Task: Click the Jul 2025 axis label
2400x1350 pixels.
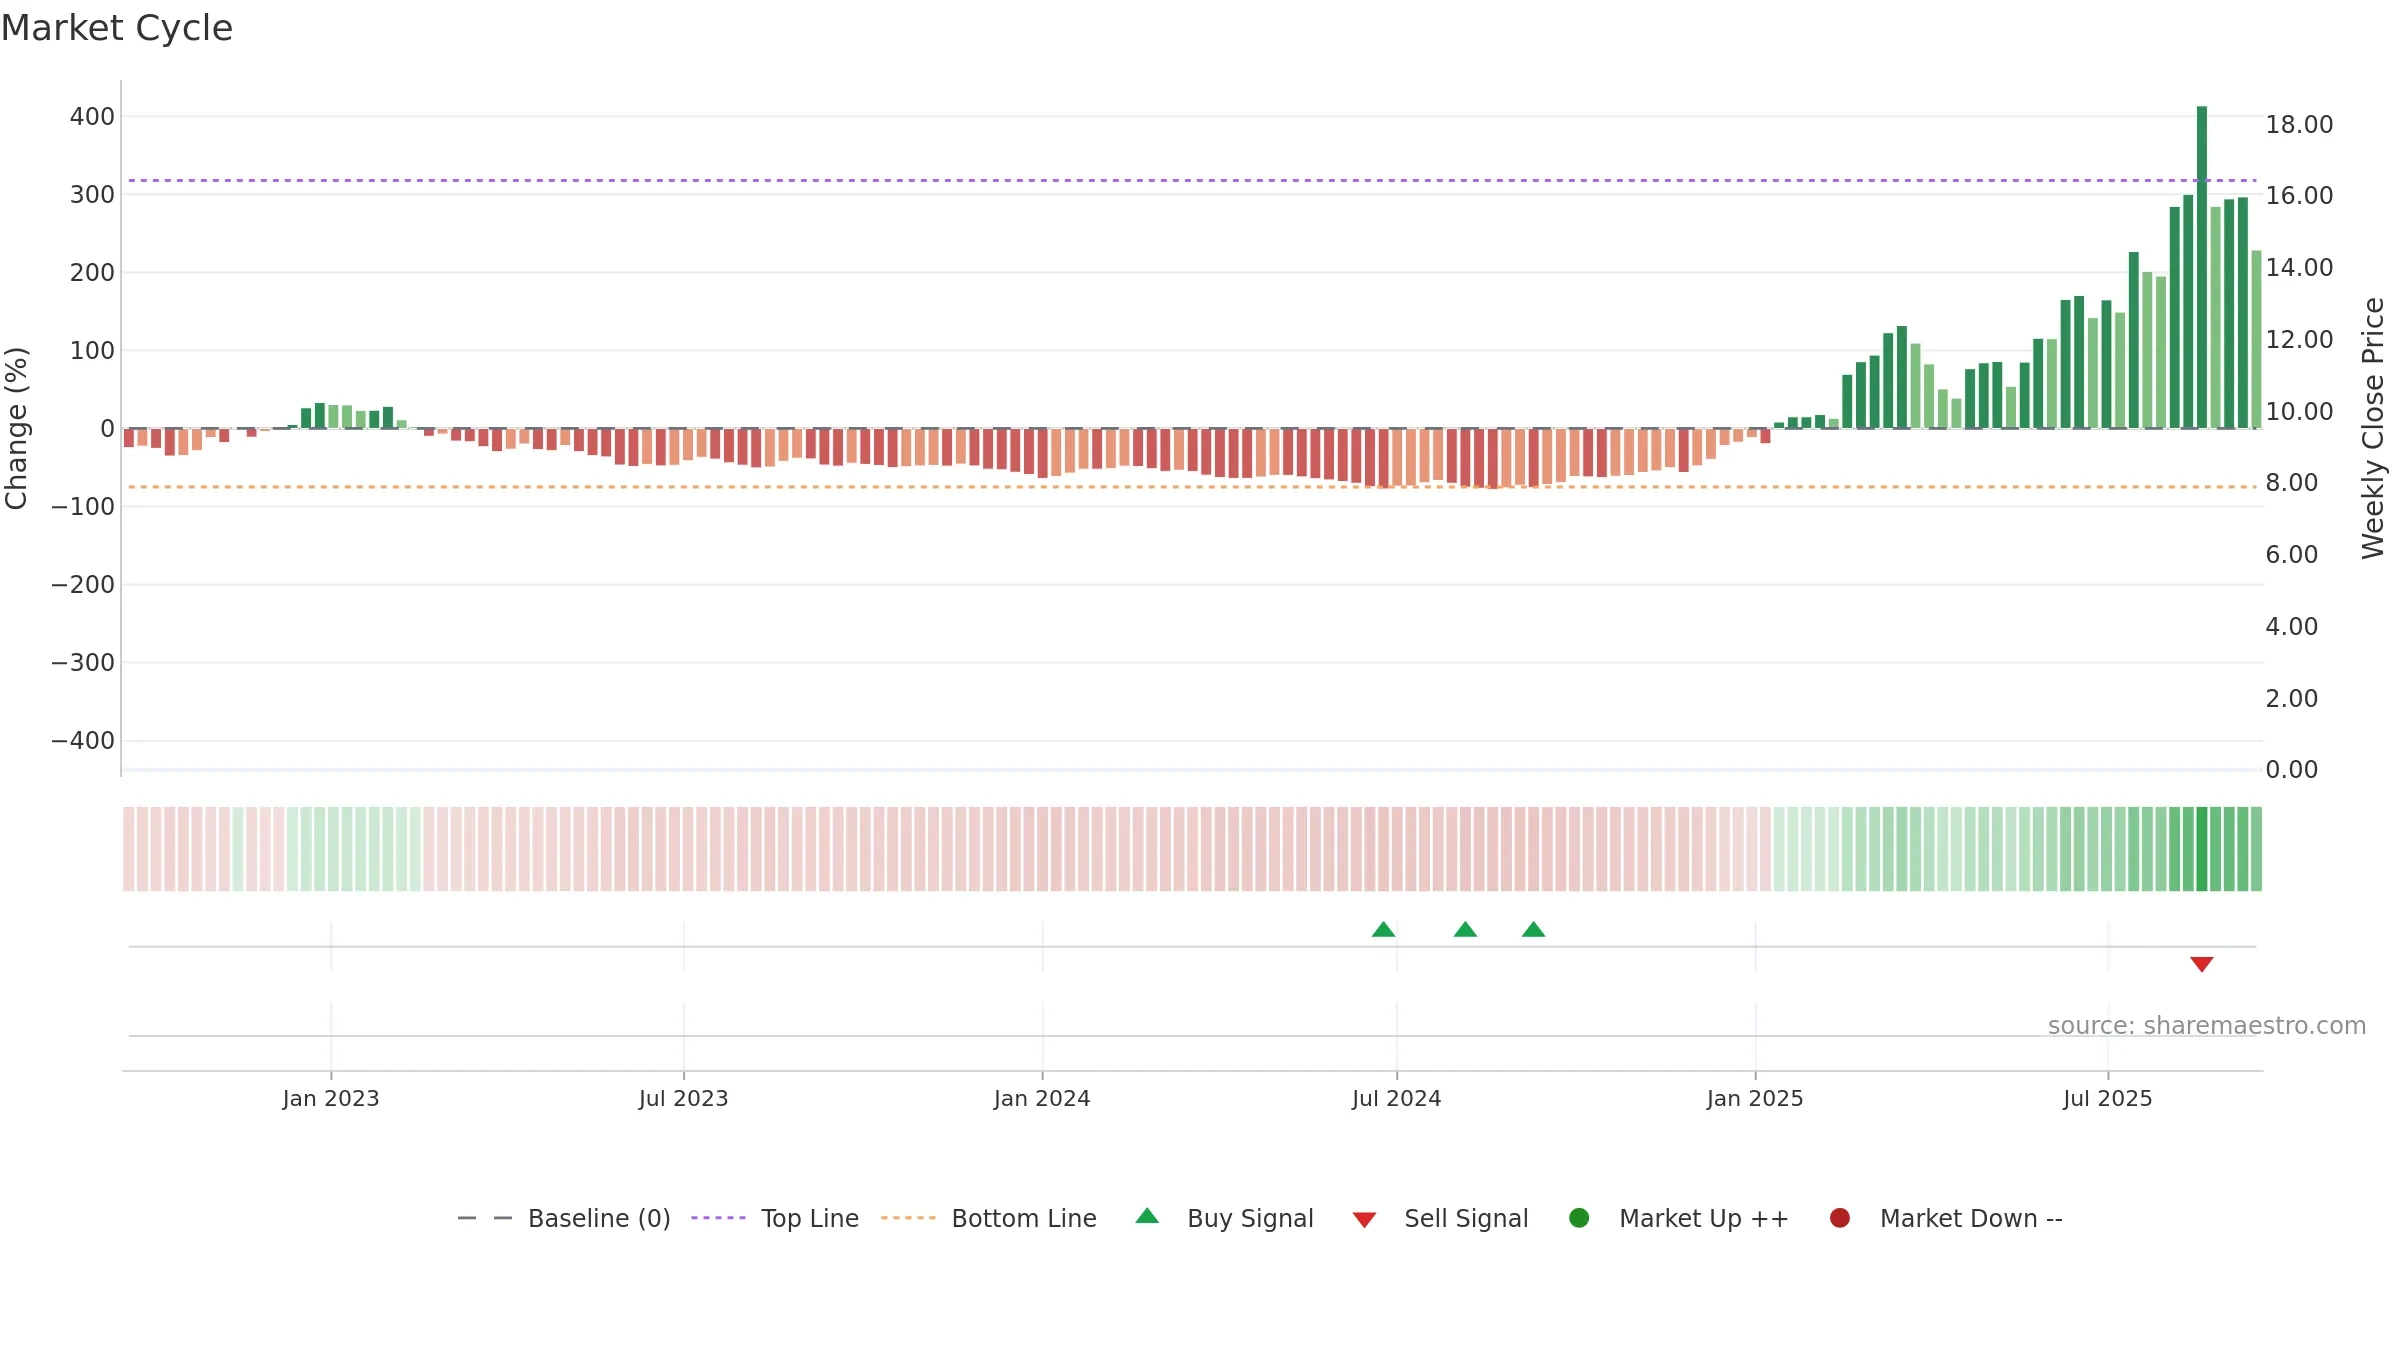Action: coord(2108,1098)
